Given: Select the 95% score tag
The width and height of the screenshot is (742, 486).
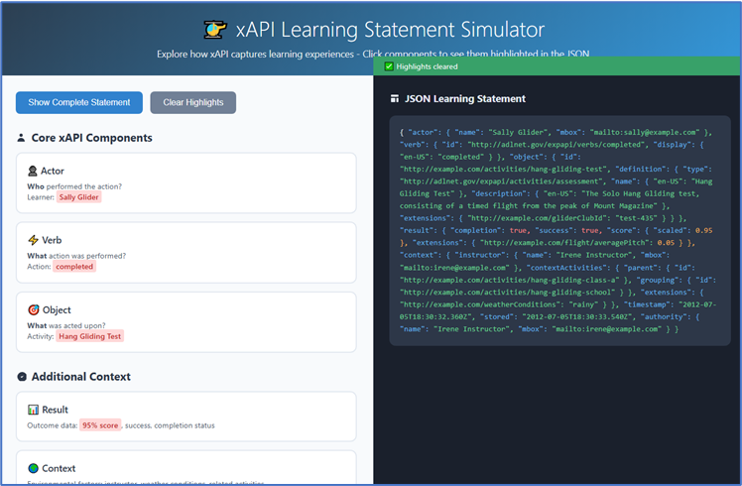Looking at the screenshot, I should (100, 425).
